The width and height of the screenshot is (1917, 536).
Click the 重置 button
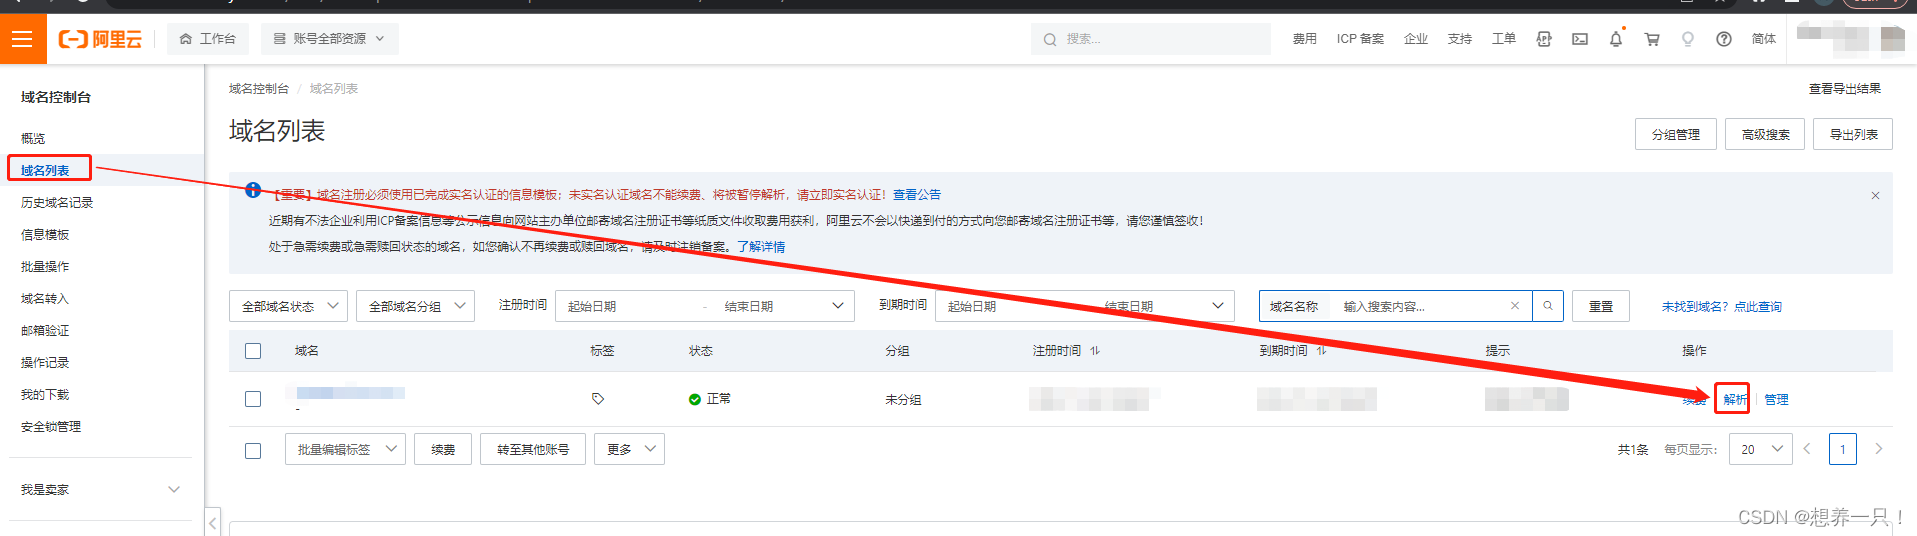(1600, 306)
